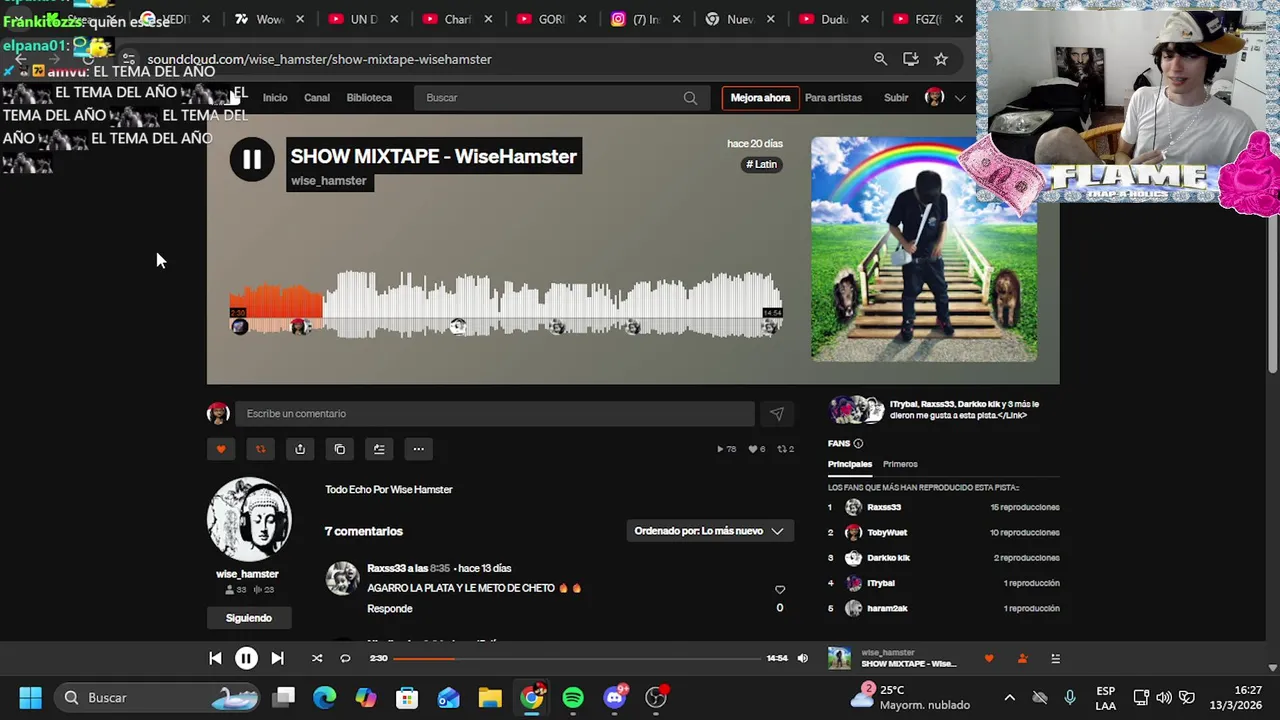Copy the track link icon
Screen dimensions: 1280x720
(x=340, y=449)
